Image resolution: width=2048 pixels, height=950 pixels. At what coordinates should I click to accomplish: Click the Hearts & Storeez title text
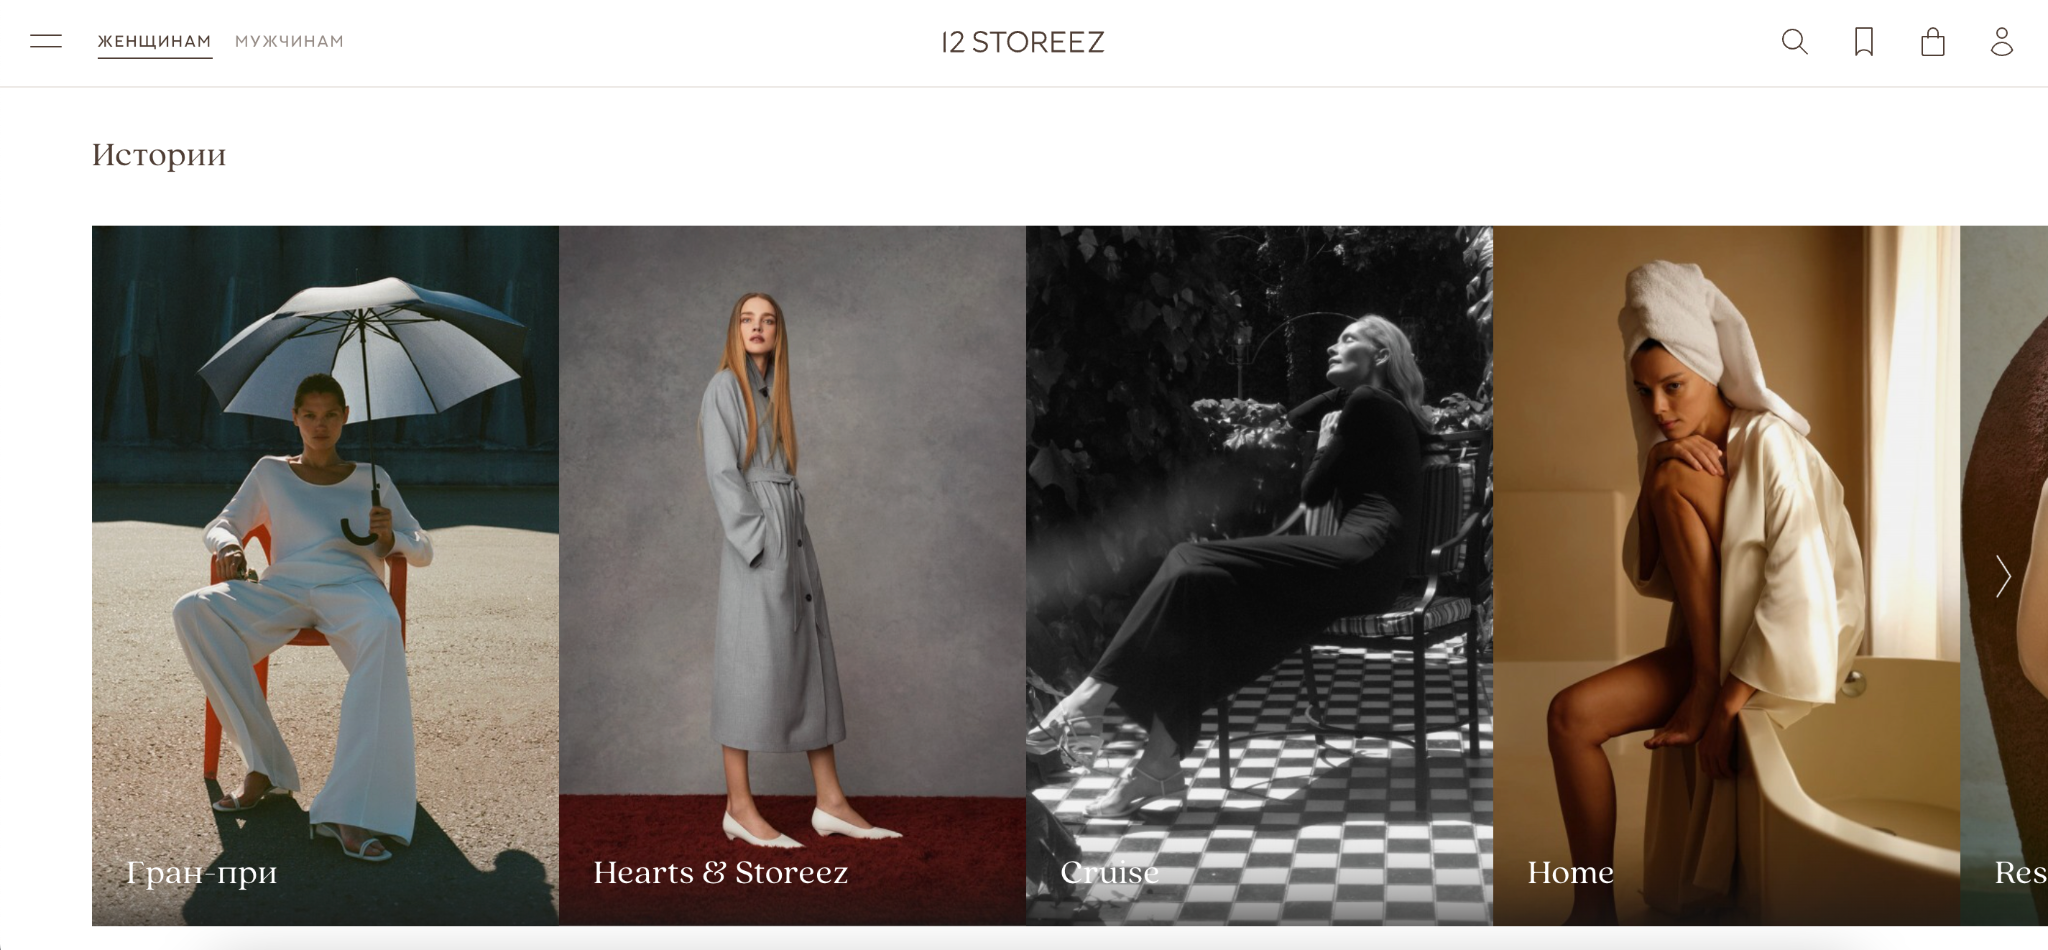[720, 872]
